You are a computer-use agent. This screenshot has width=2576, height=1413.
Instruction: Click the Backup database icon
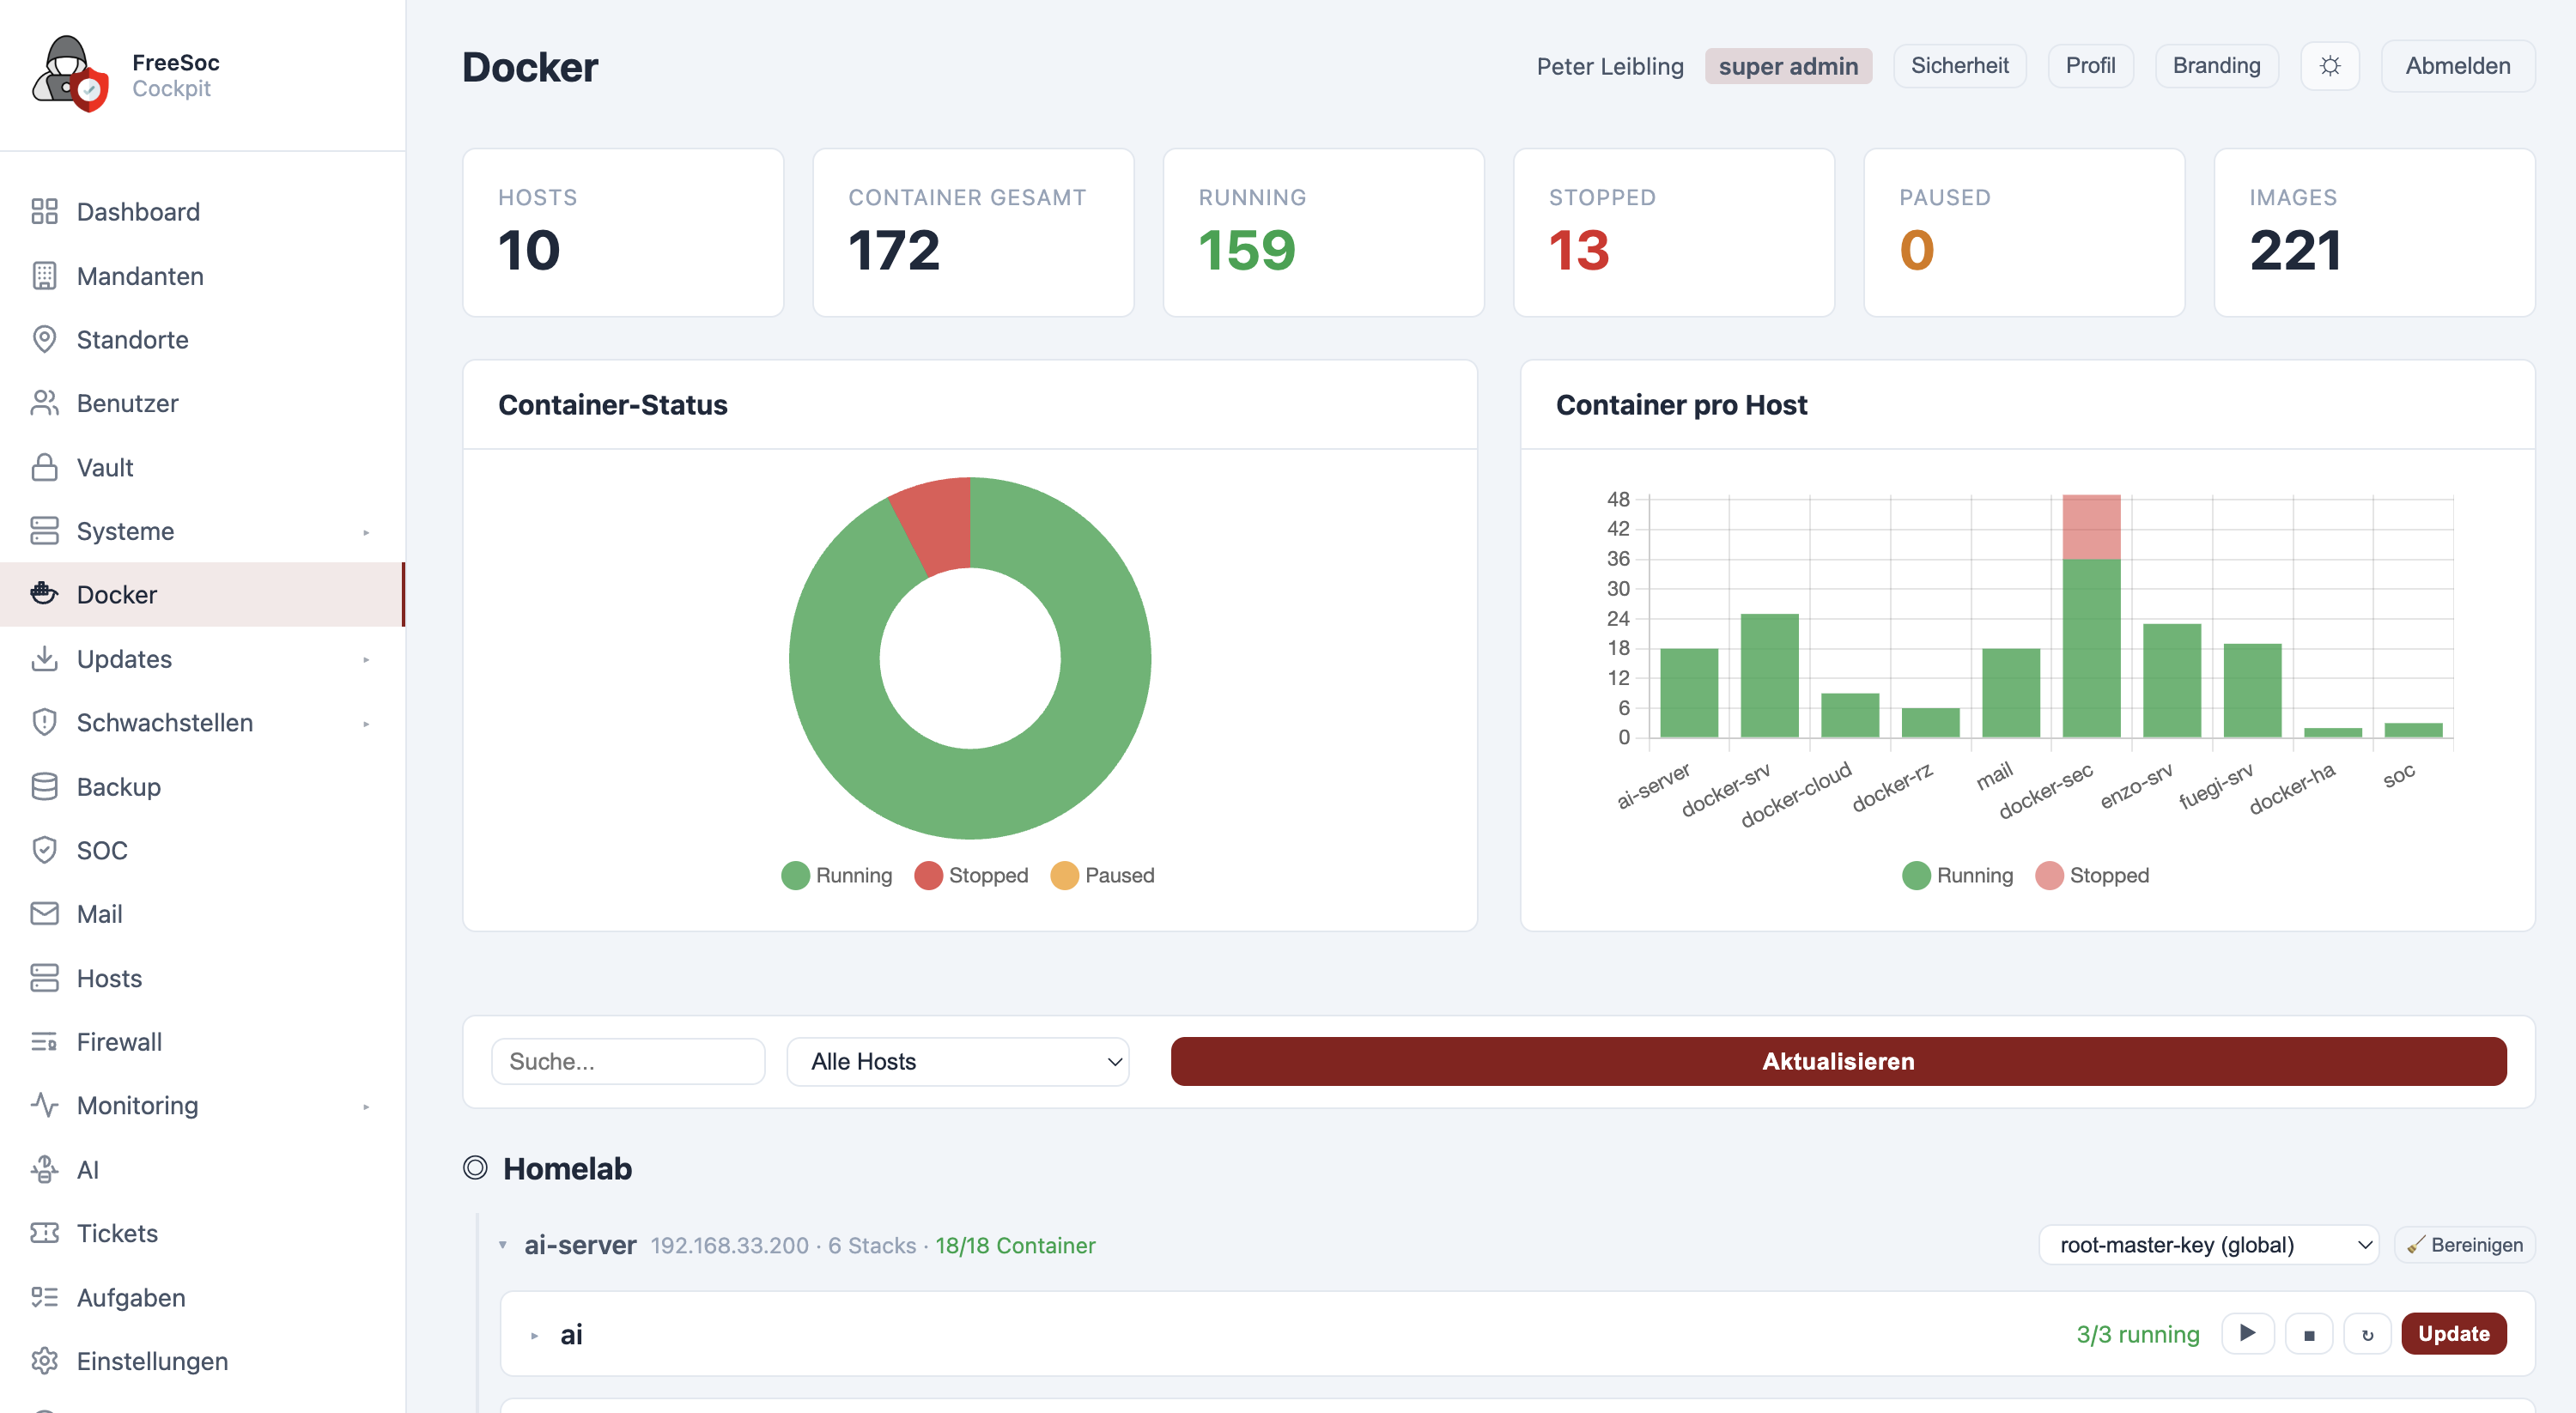click(44, 787)
